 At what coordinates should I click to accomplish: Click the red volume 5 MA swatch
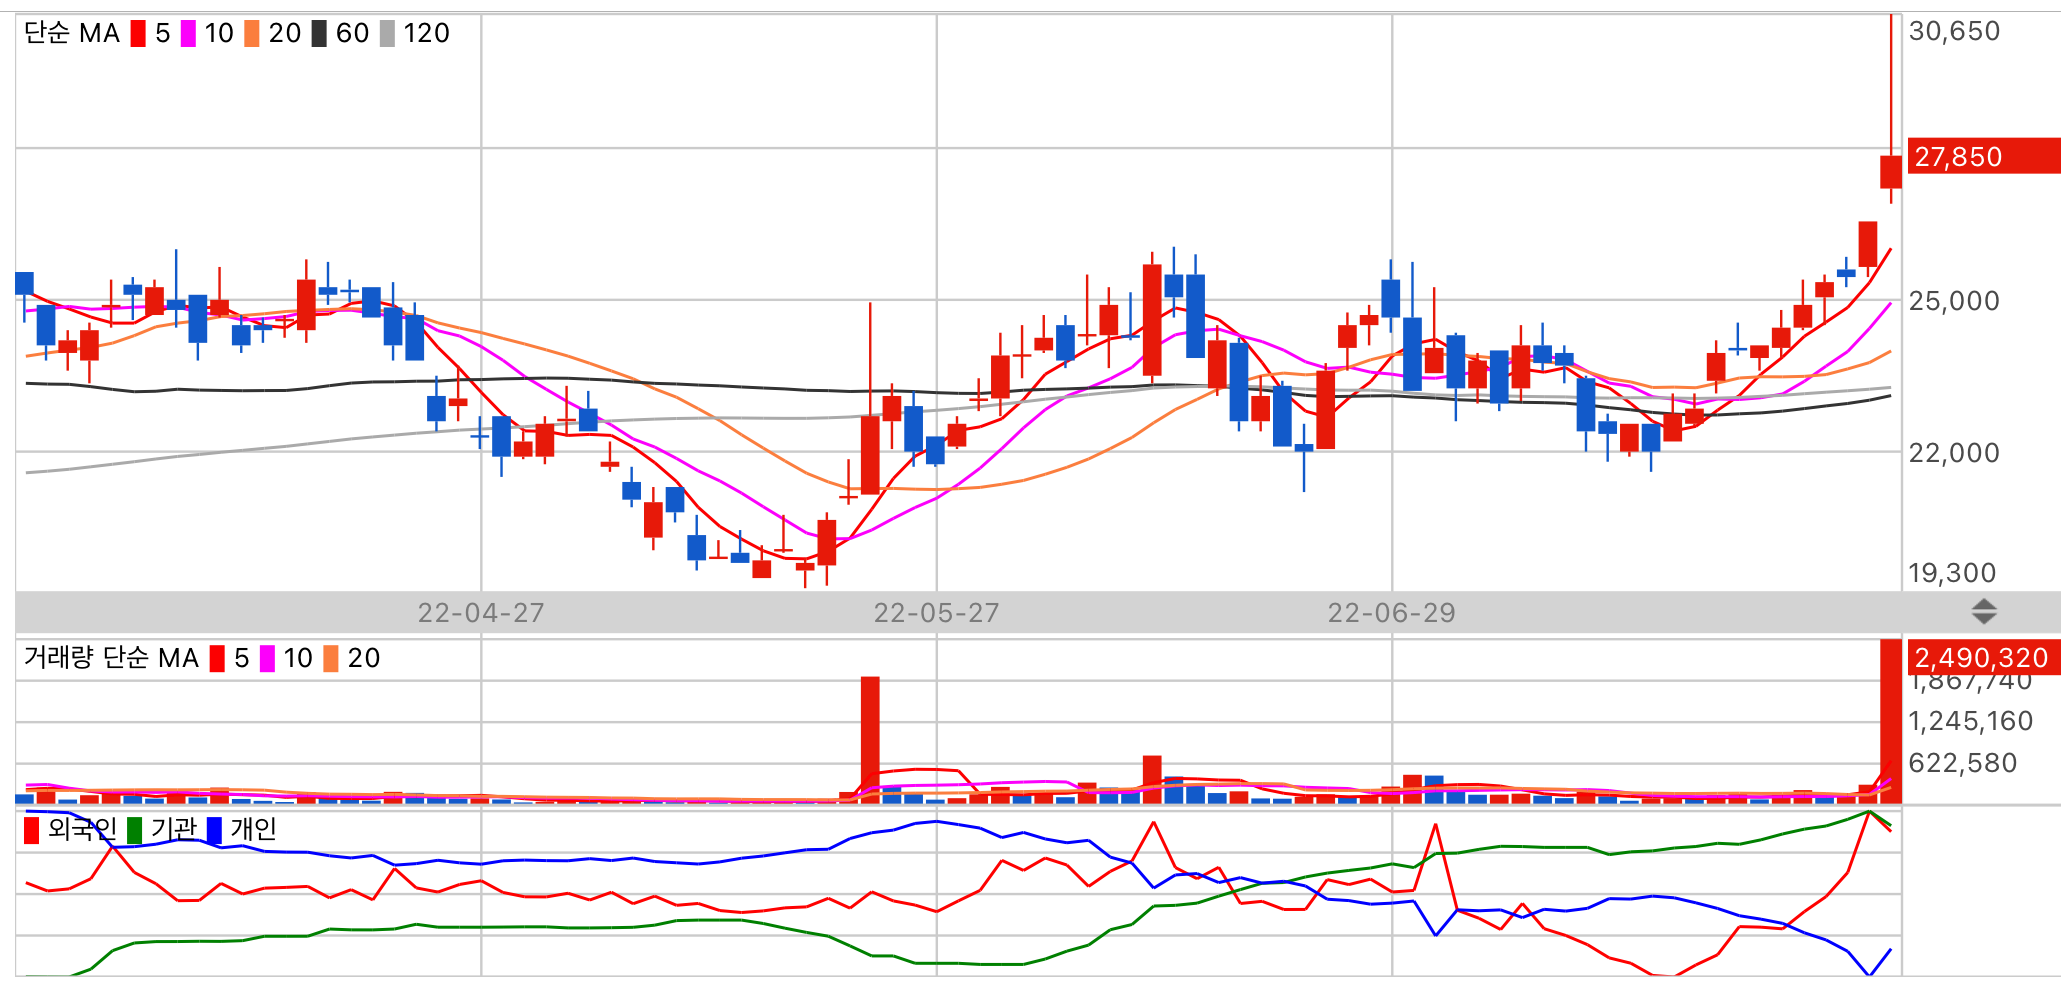(217, 659)
